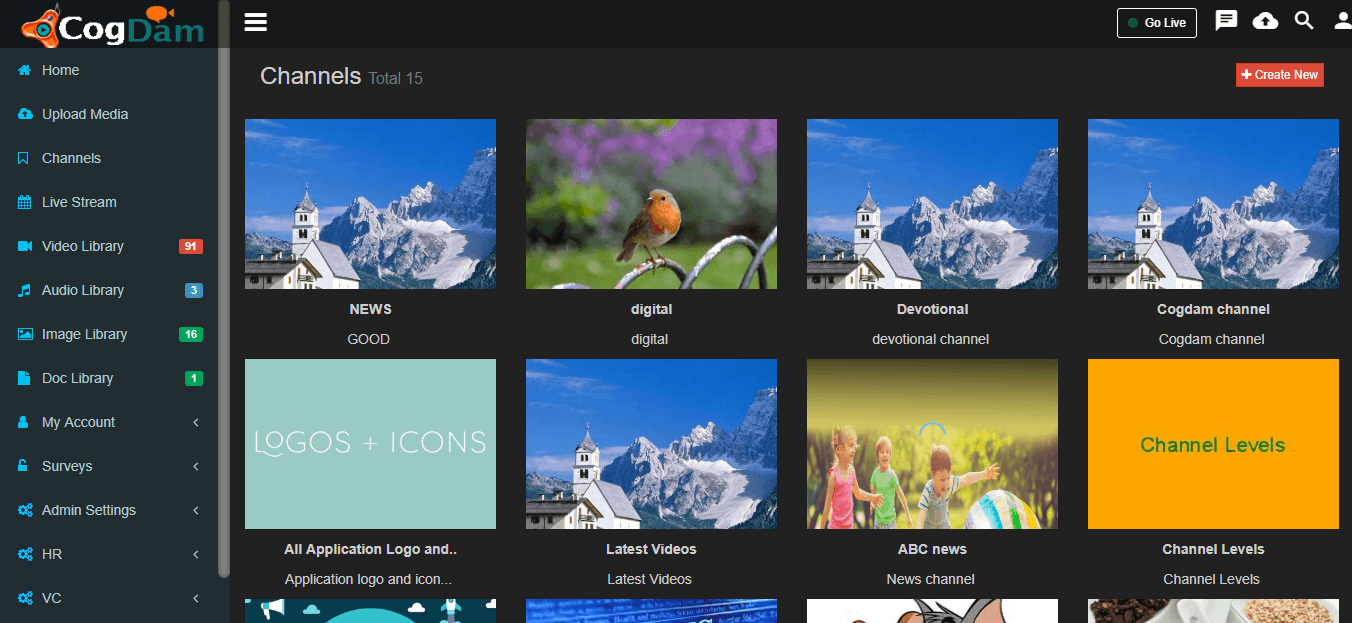The height and width of the screenshot is (623, 1352).
Task: Click the cloud upload icon in header
Action: point(1265,21)
